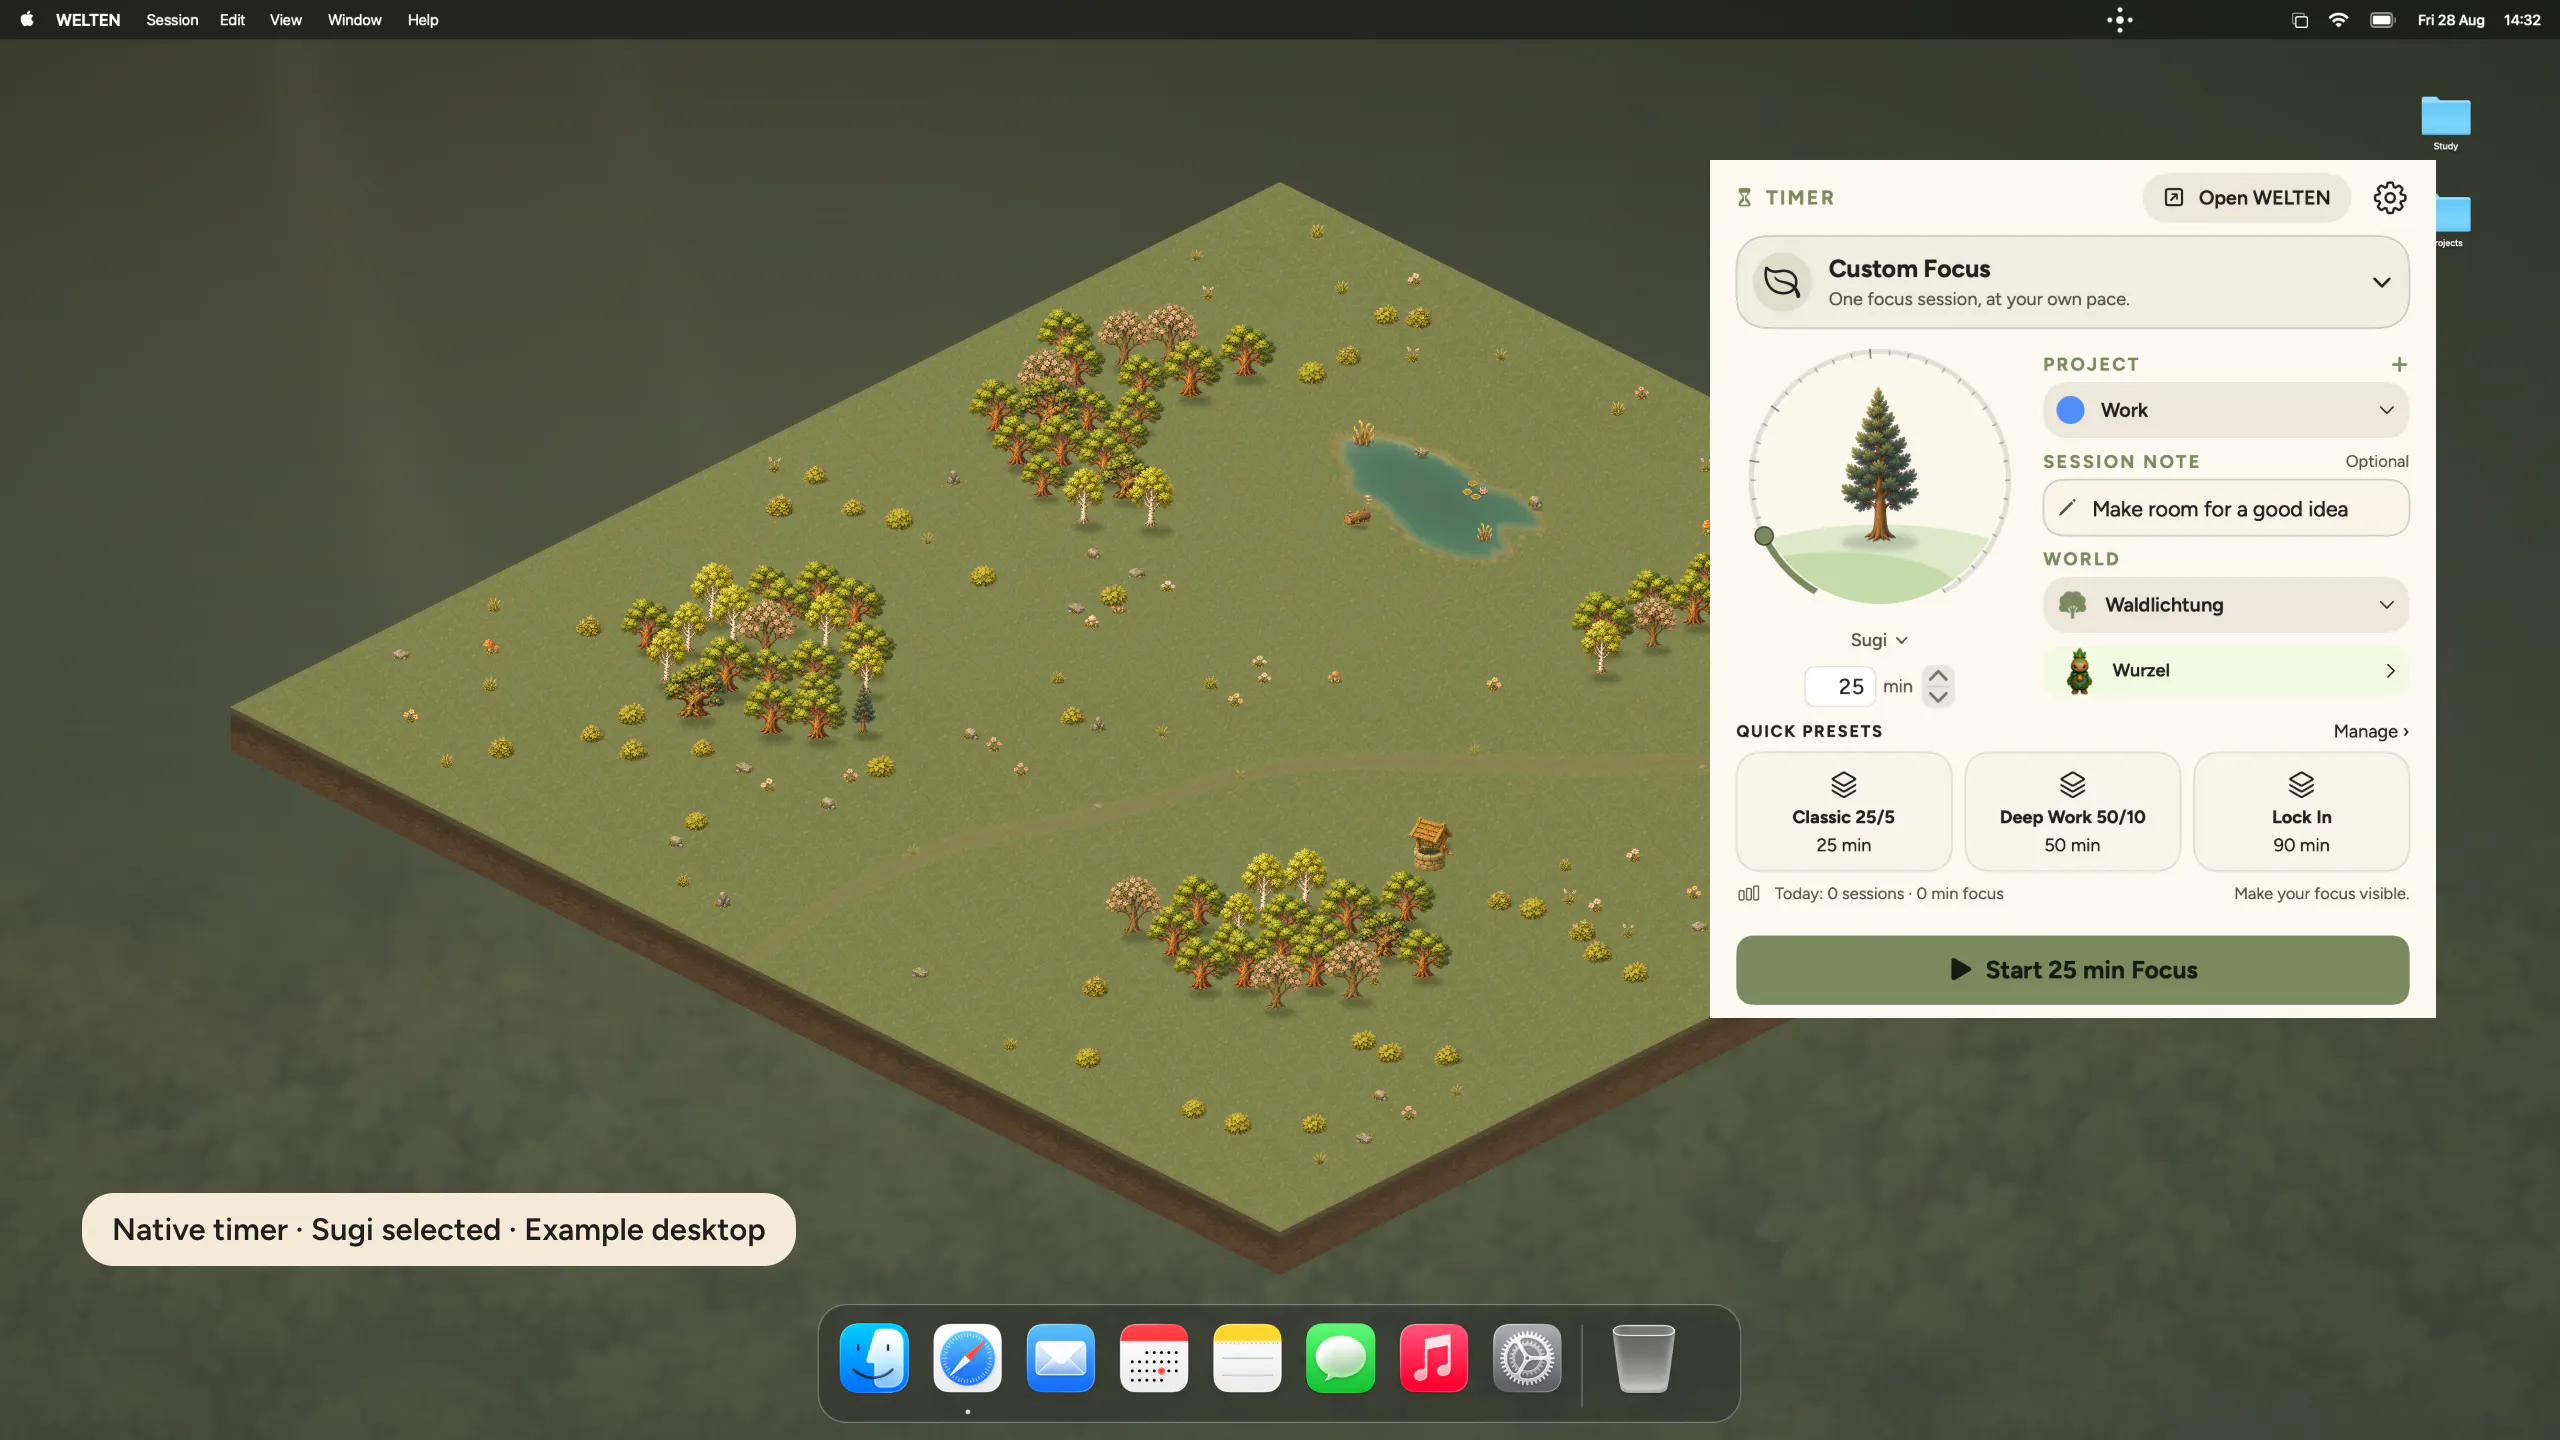Screen dimensions: 2560x1440
Task: Click the Sugi tree illustration
Action: (1879, 465)
